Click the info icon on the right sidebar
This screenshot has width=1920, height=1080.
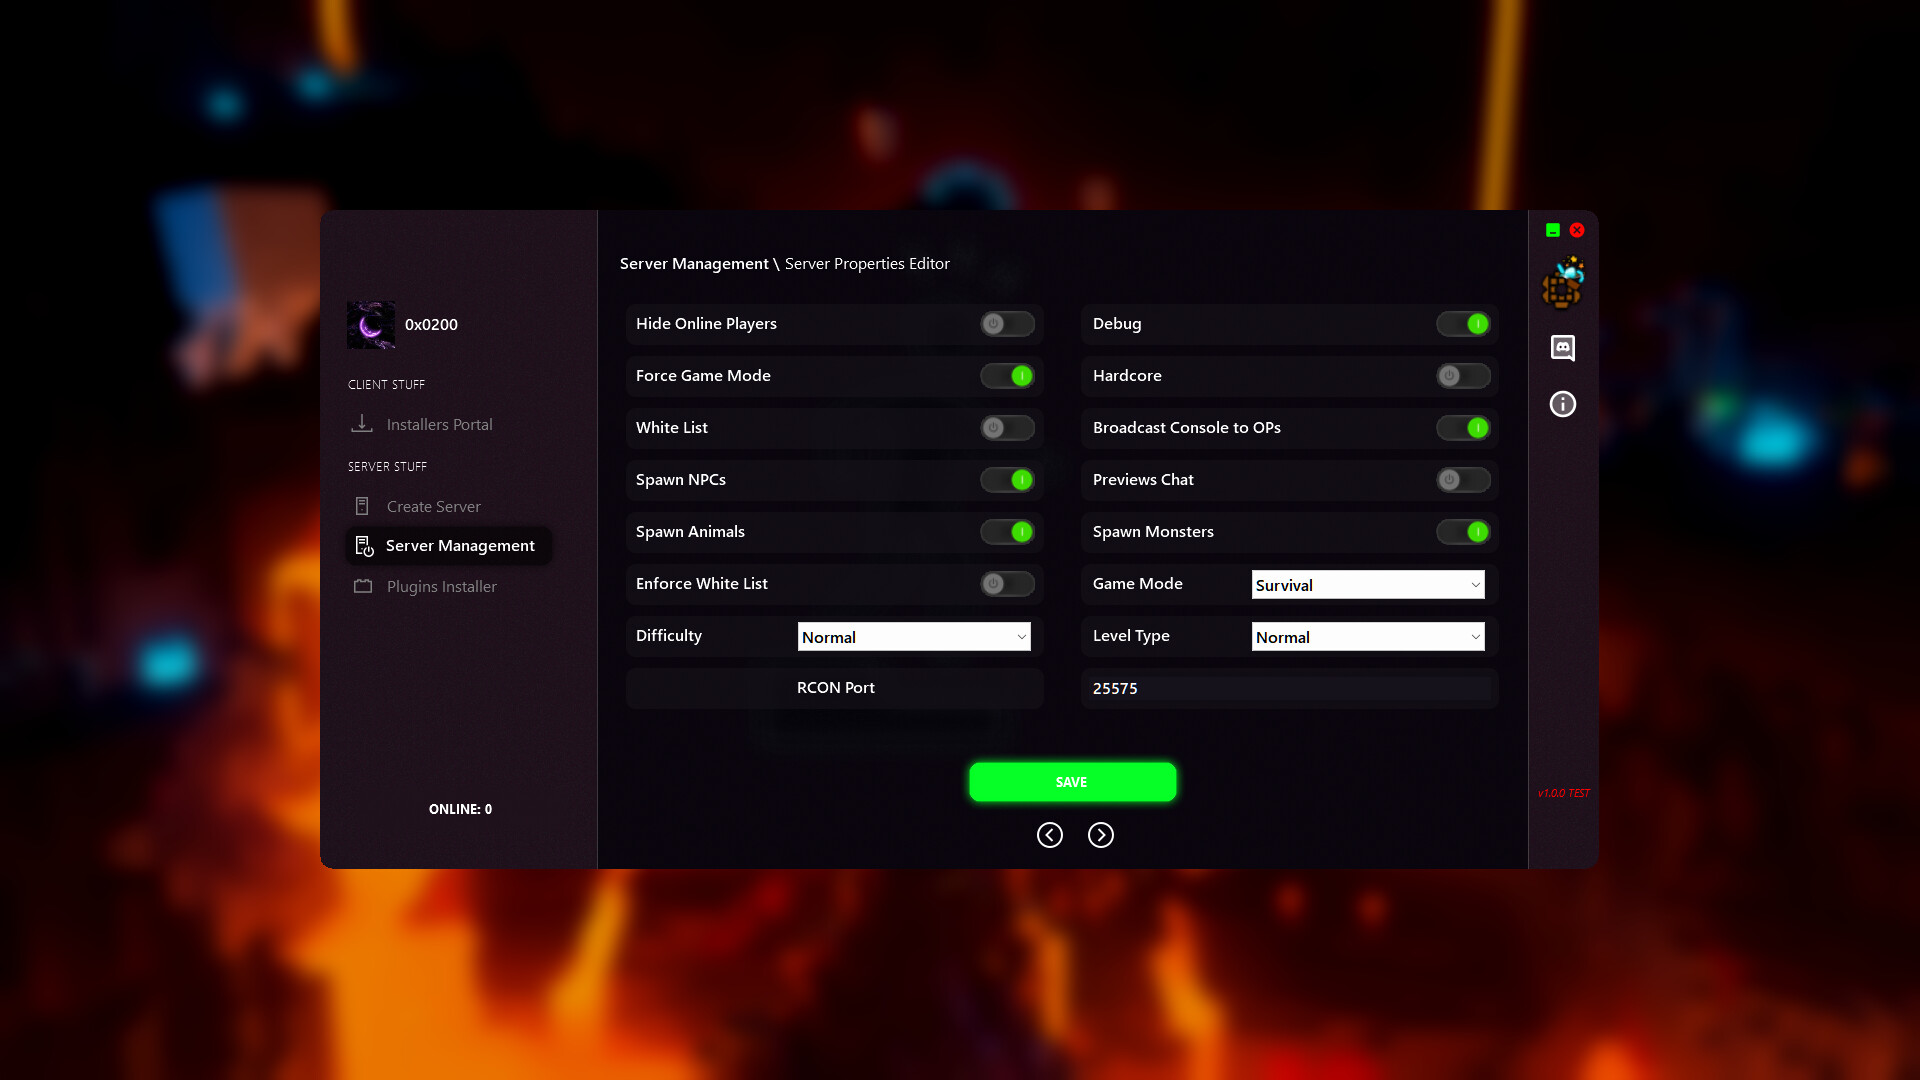point(1563,403)
